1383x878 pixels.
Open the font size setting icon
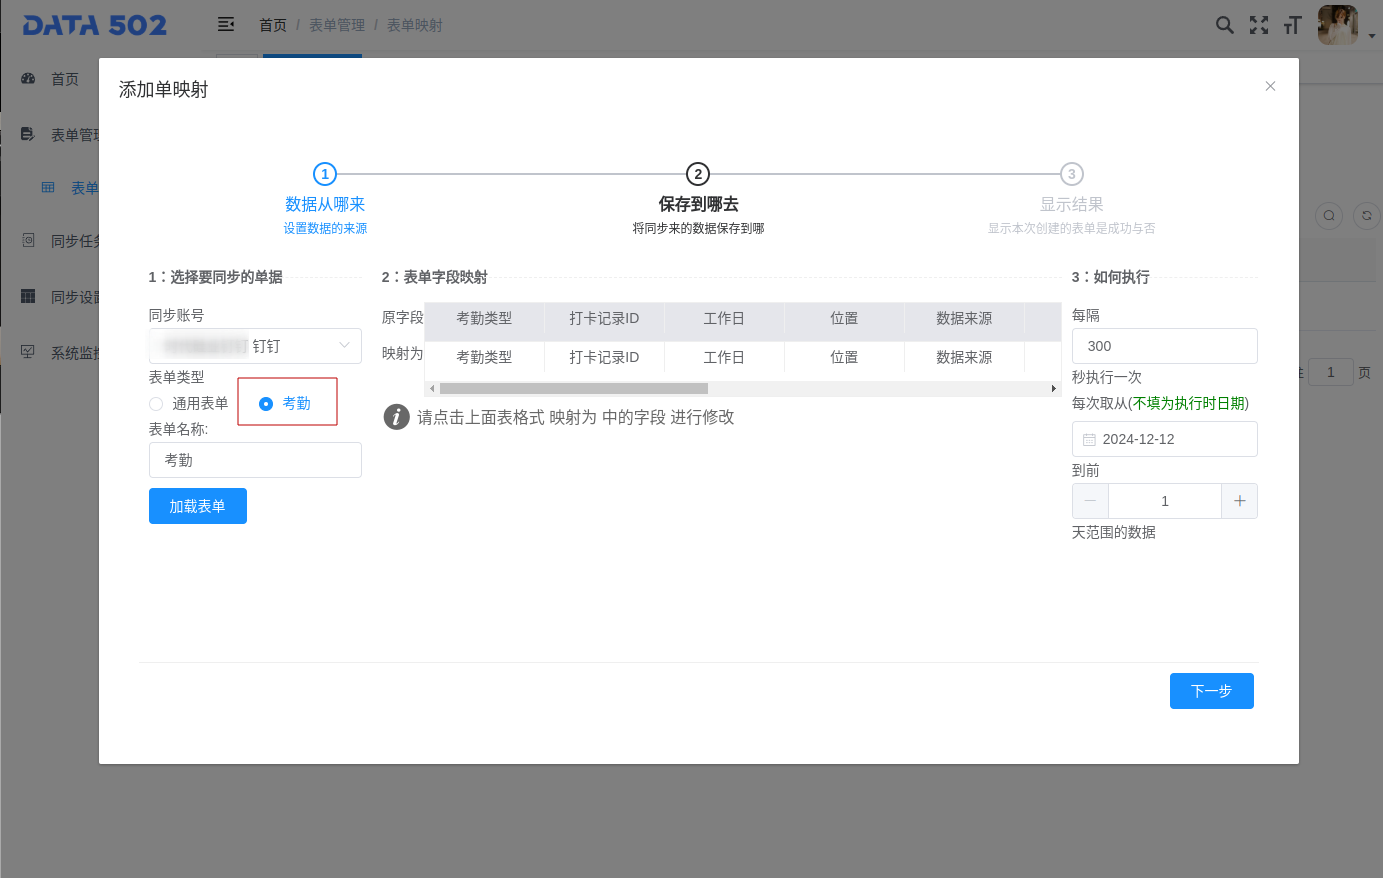[x=1293, y=25]
